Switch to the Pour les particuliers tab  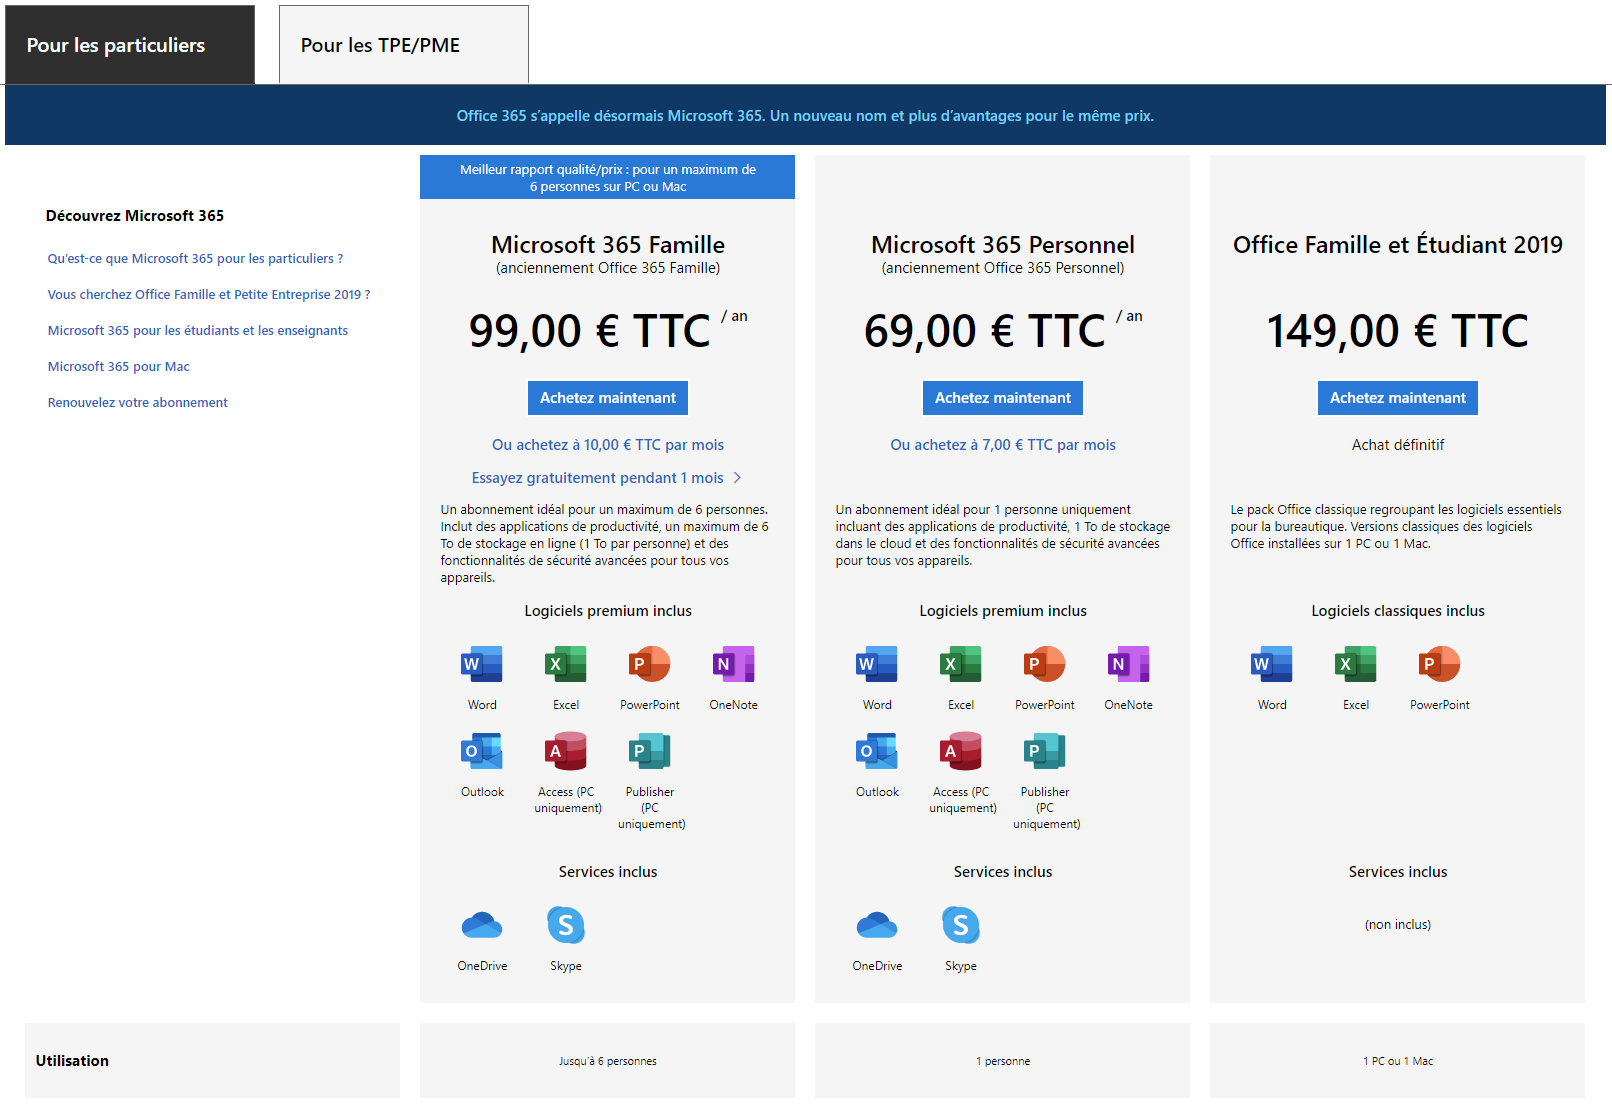coord(130,45)
